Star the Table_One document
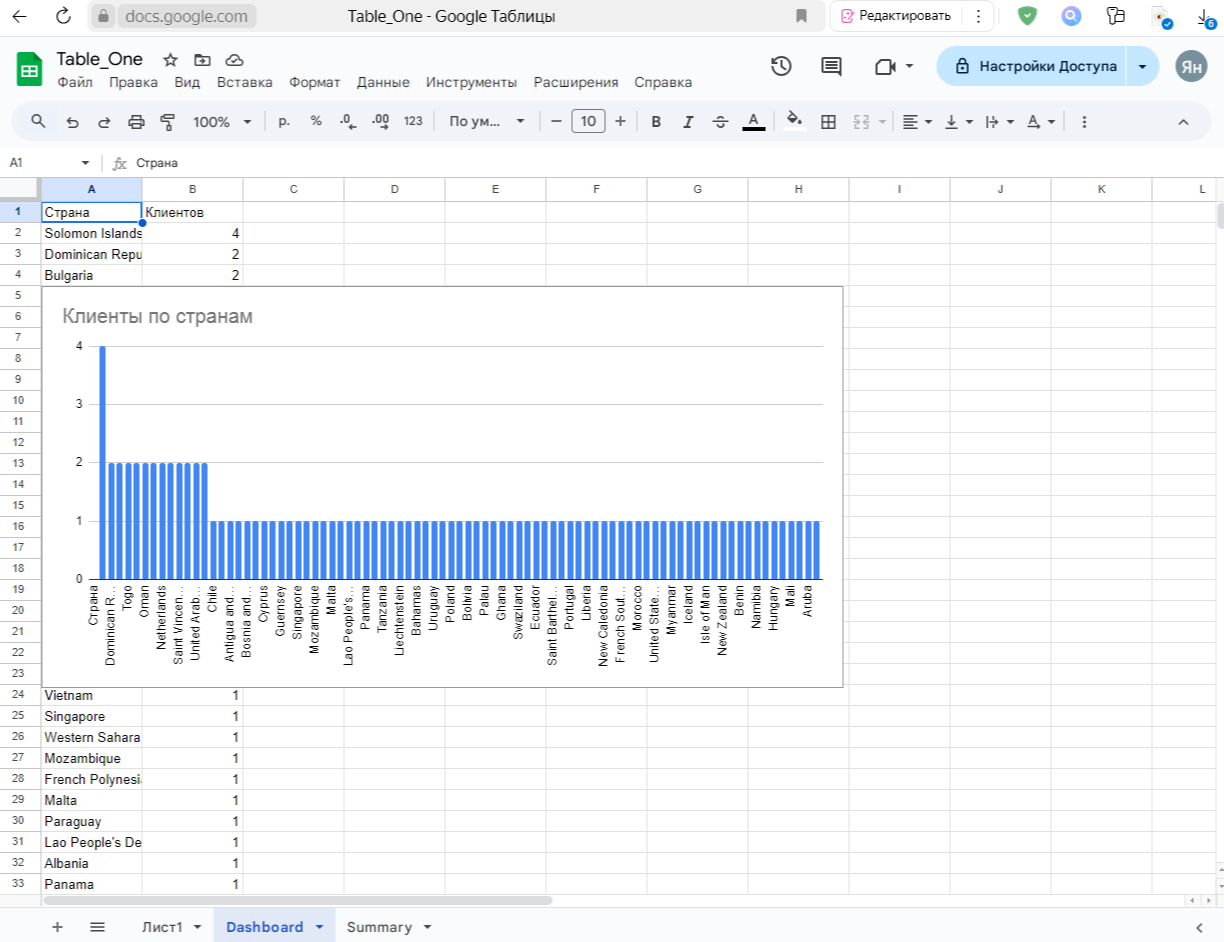1224x942 pixels. click(x=171, y=60)
